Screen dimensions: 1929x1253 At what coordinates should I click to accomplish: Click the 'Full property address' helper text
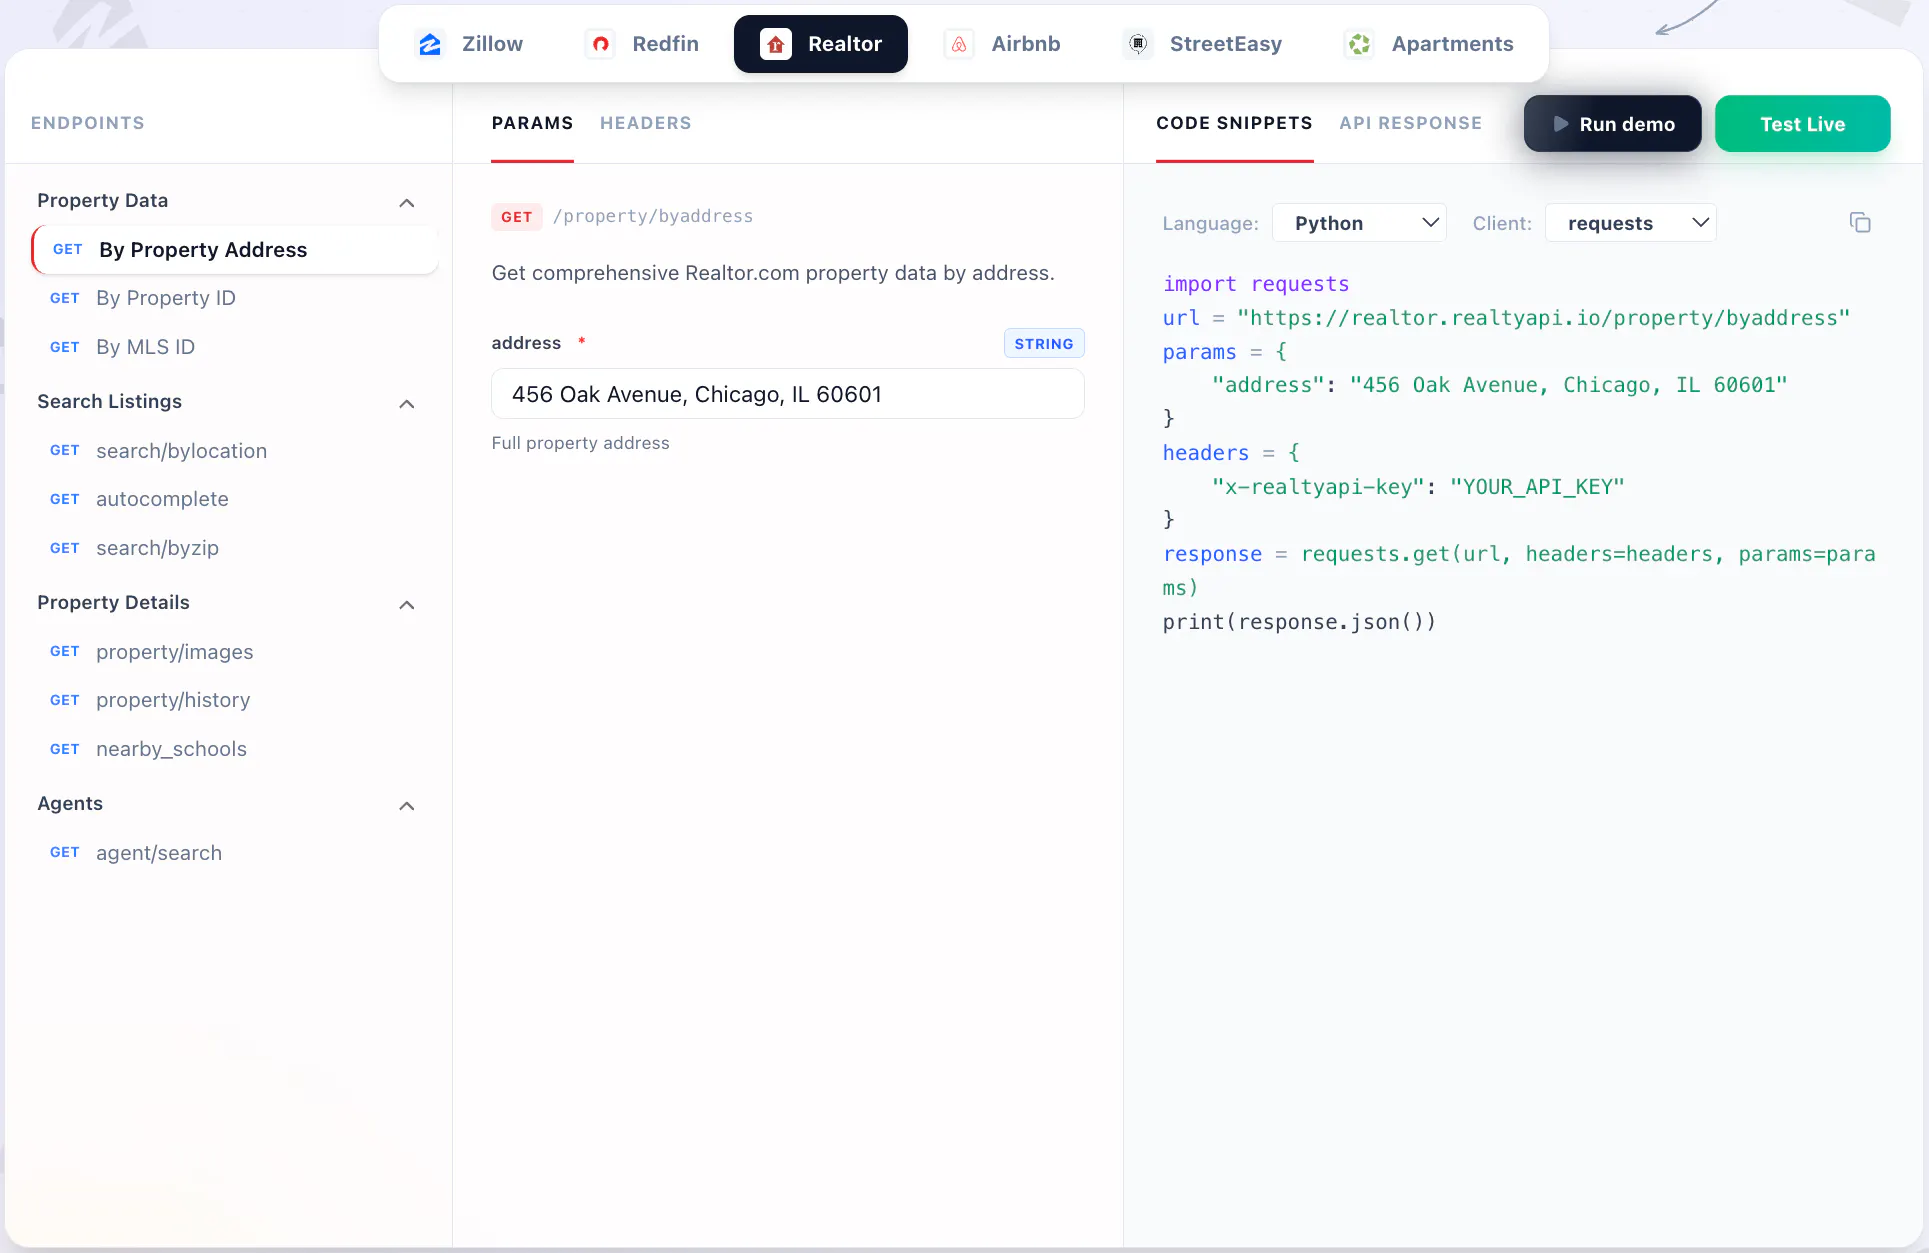[580, 443]
